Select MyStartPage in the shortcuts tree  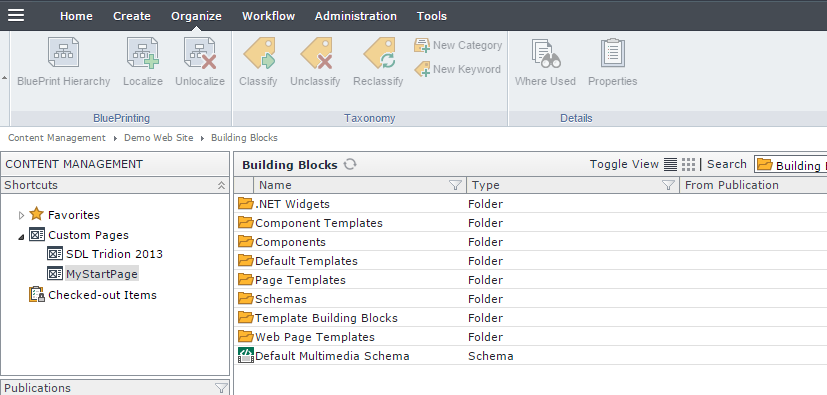(x=102, y=274)
